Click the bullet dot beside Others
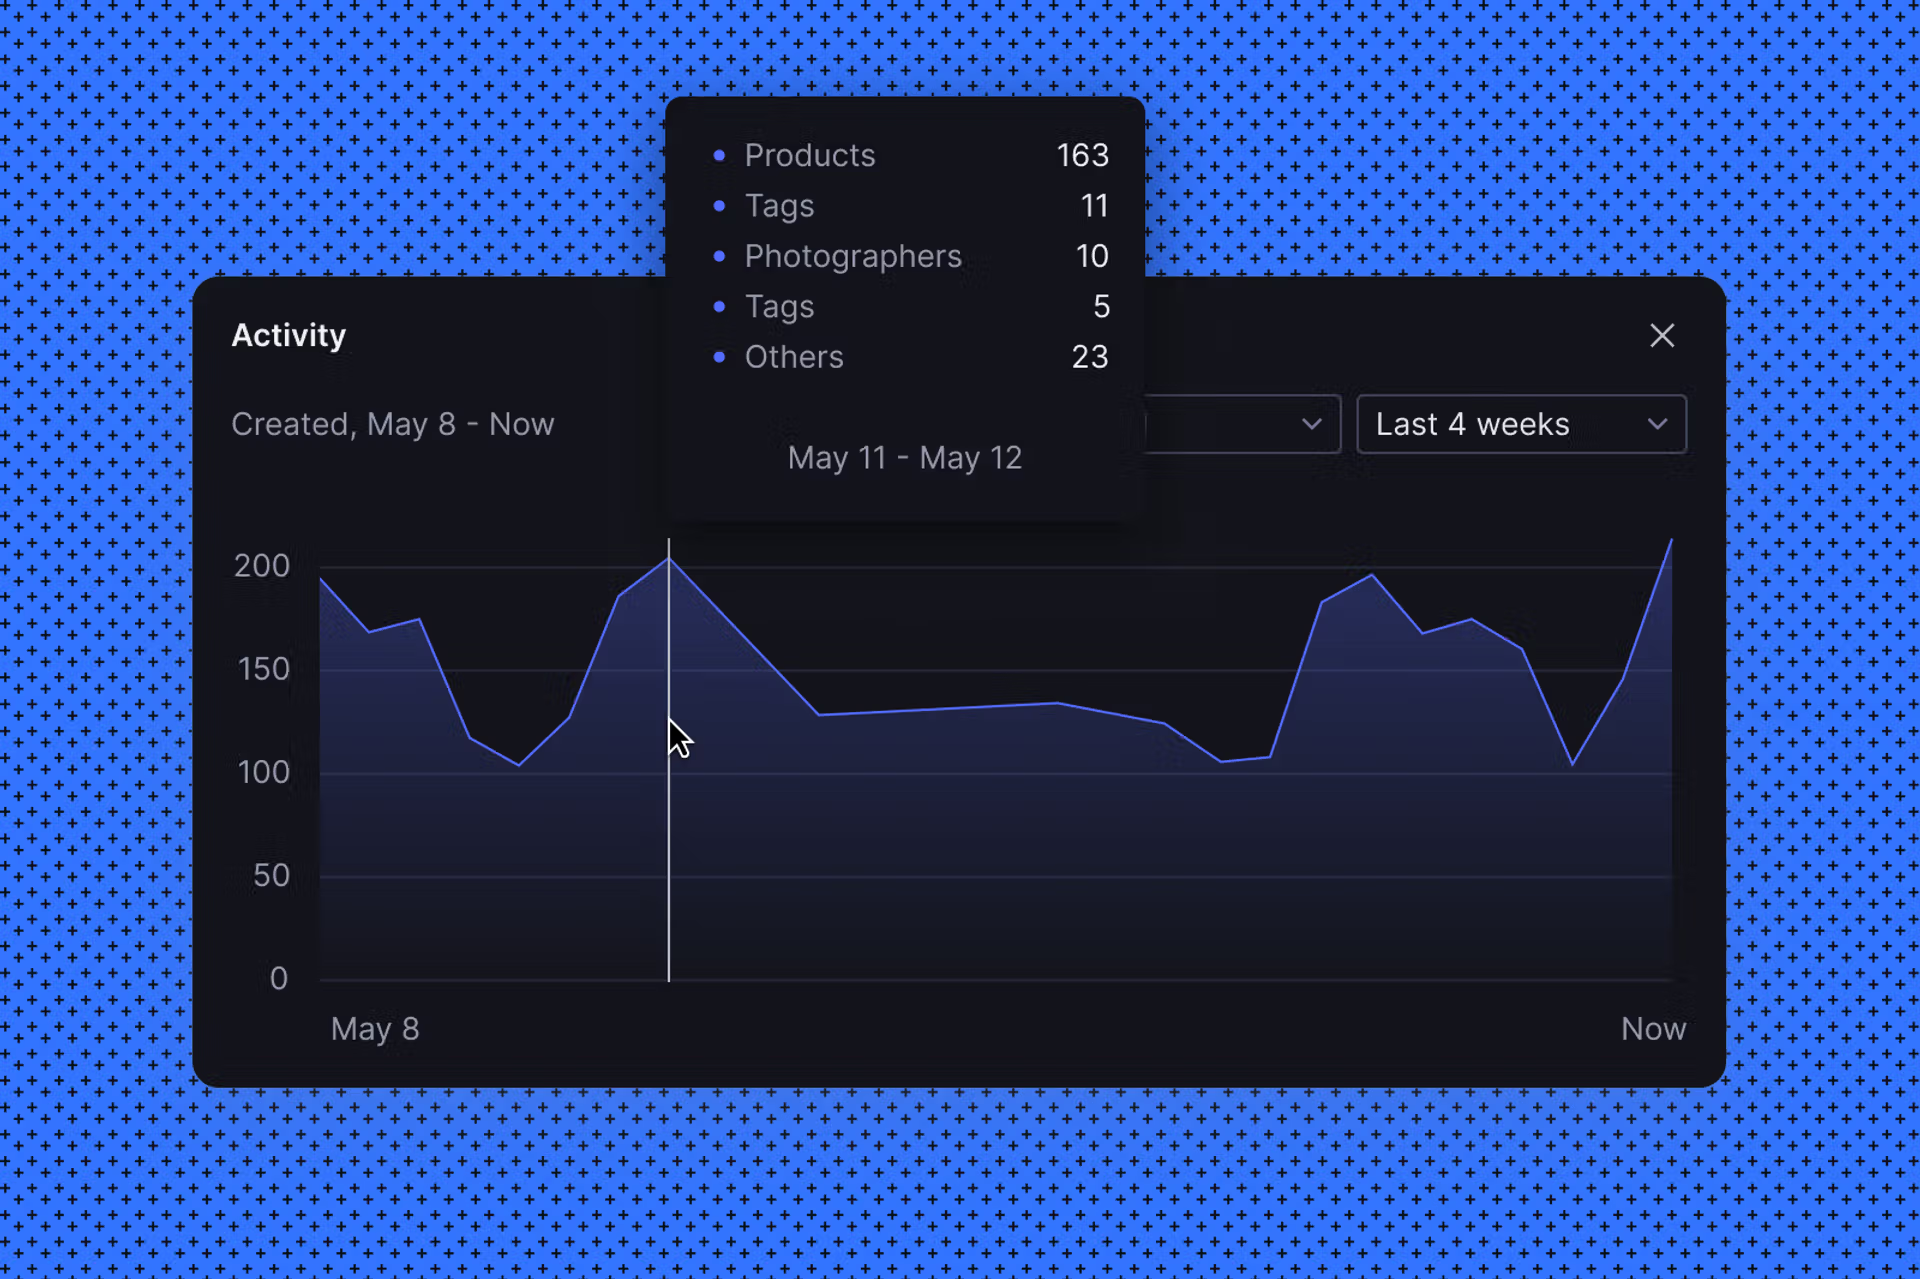Screen dimensions: 1920x1279 pyautogui.click(x=719, y=357)
